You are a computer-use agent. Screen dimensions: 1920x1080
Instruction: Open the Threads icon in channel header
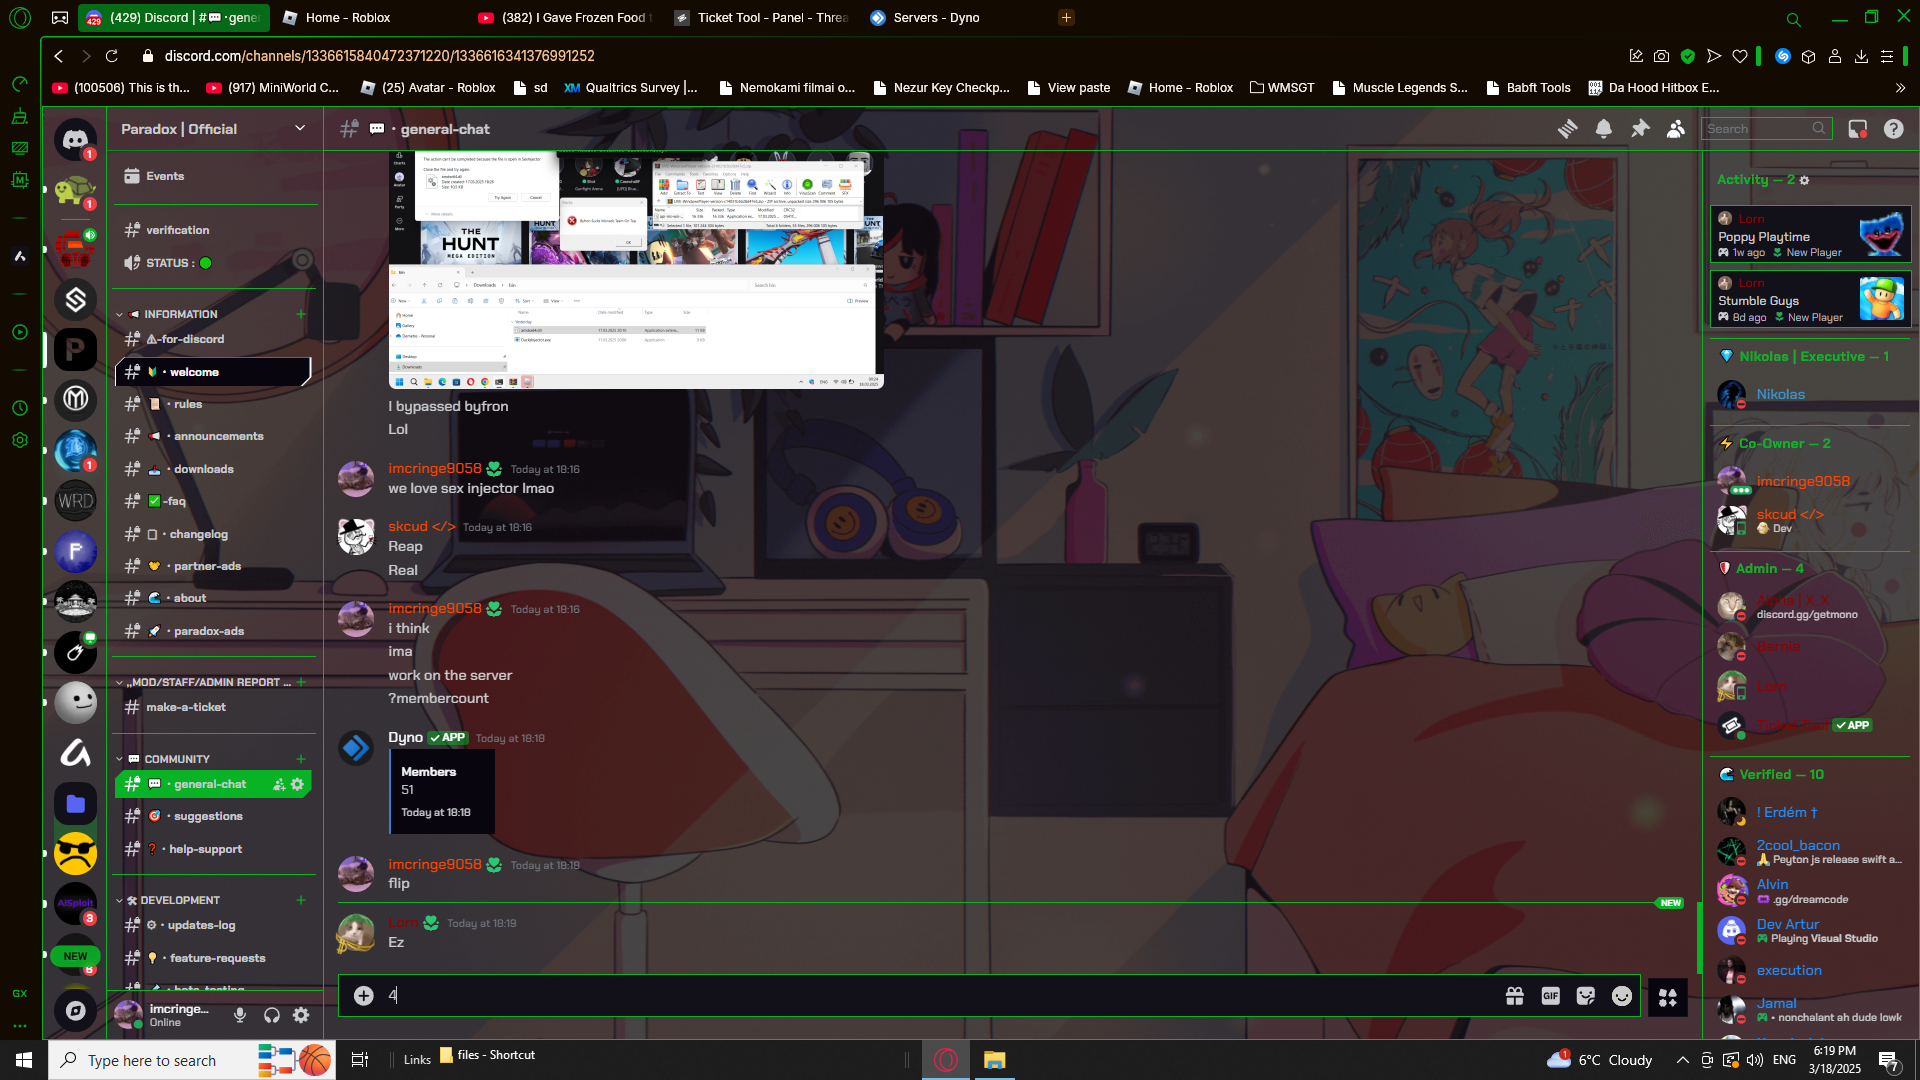[1567, 129]
